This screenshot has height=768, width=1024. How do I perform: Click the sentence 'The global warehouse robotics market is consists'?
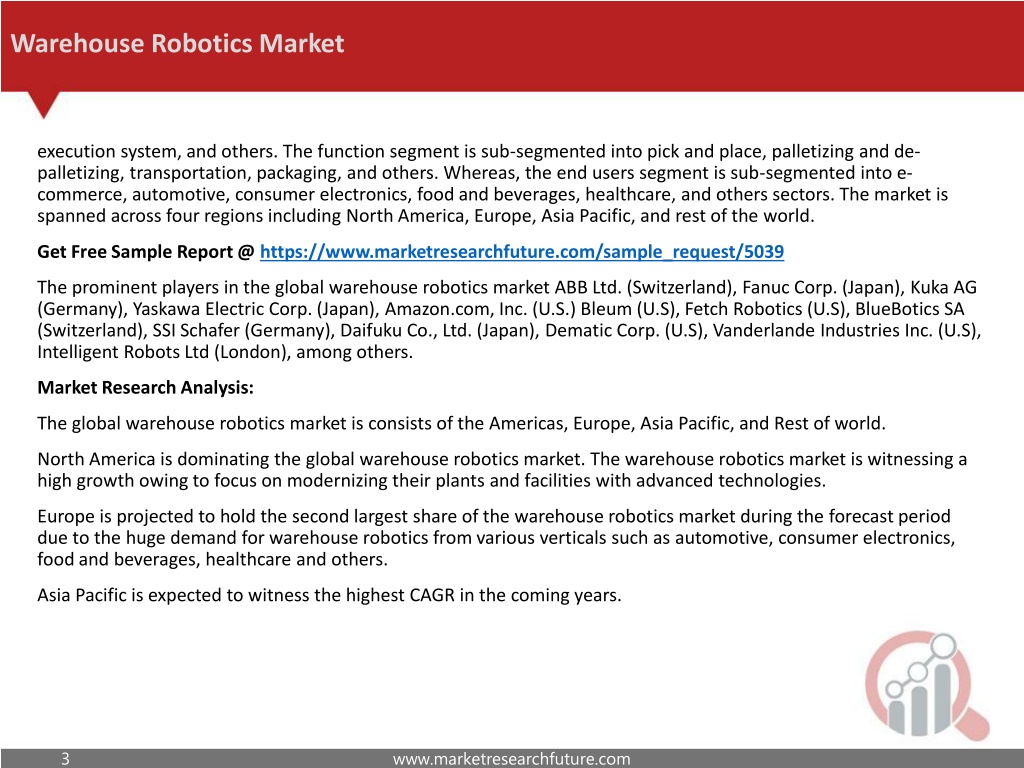click(461, 424)
